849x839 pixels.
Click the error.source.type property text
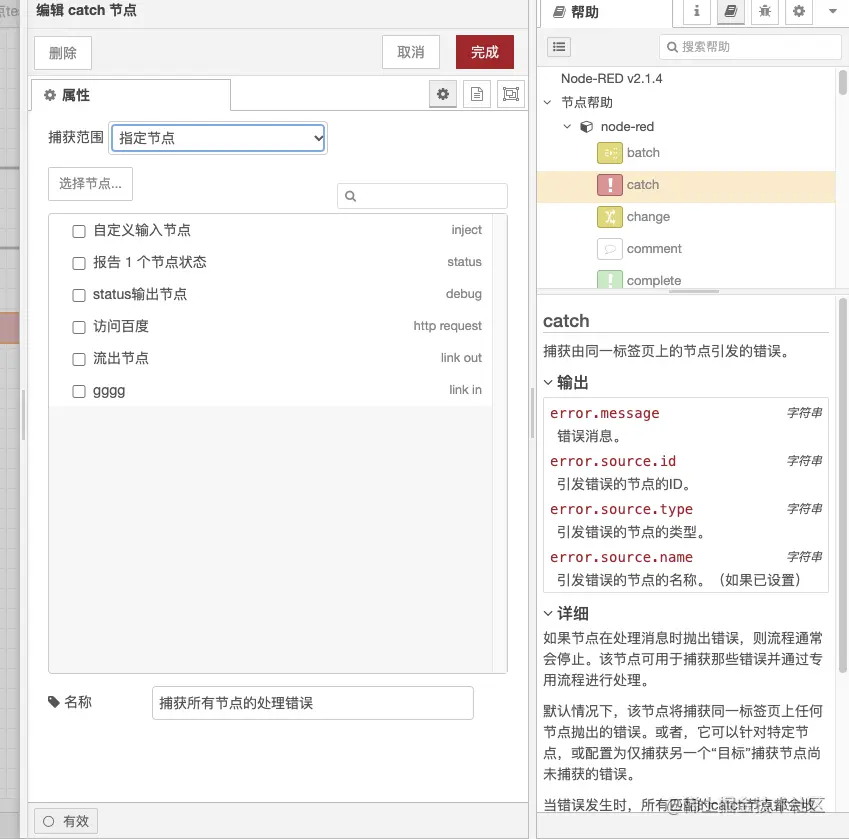tap(621, 509)
